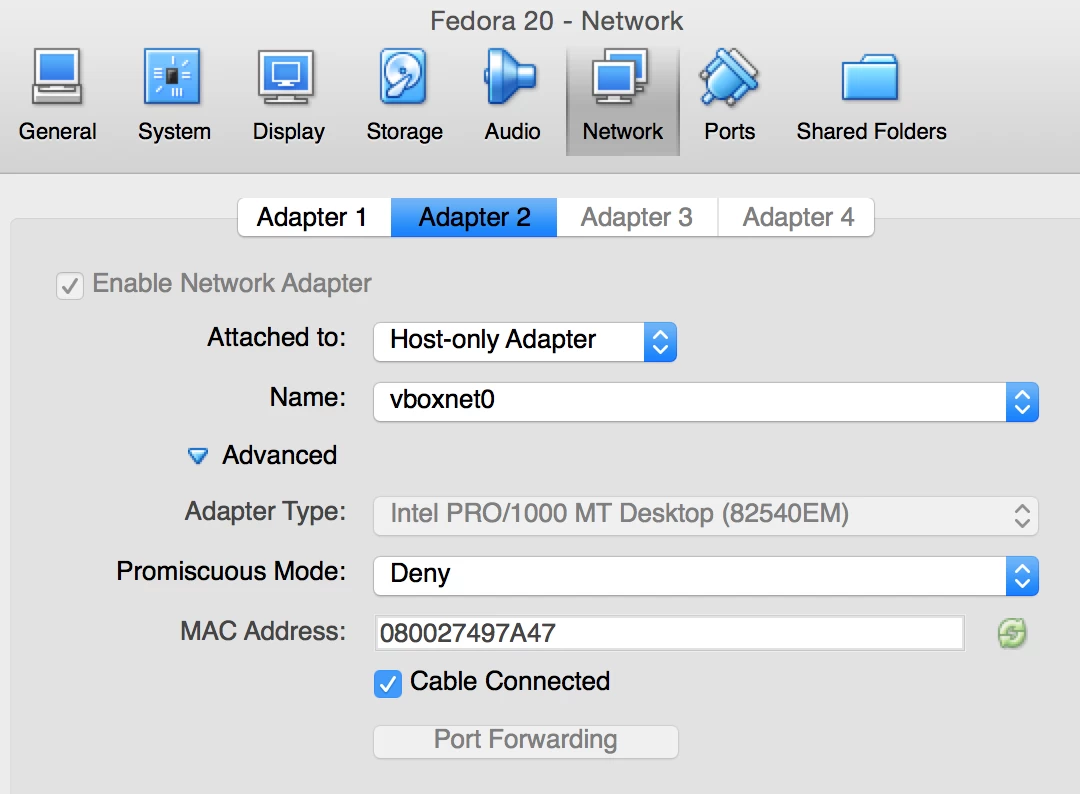
Task: Switch to the Adapter 3 tab
Action: pos(637,218)
